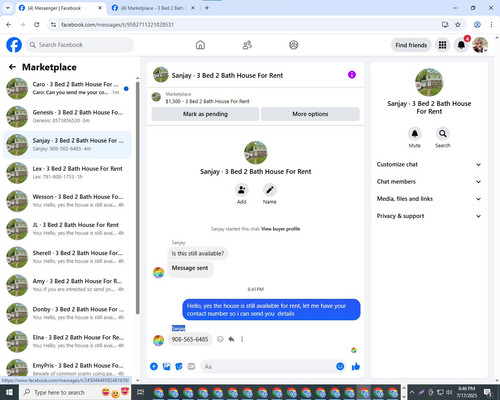Open emoji picker in message box

coord(340,367)
